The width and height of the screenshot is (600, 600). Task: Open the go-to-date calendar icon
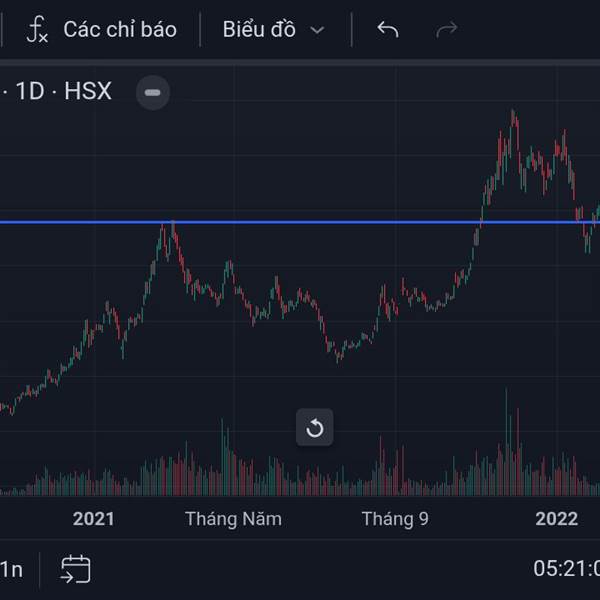pyautogui.click(x=75, y=570)
